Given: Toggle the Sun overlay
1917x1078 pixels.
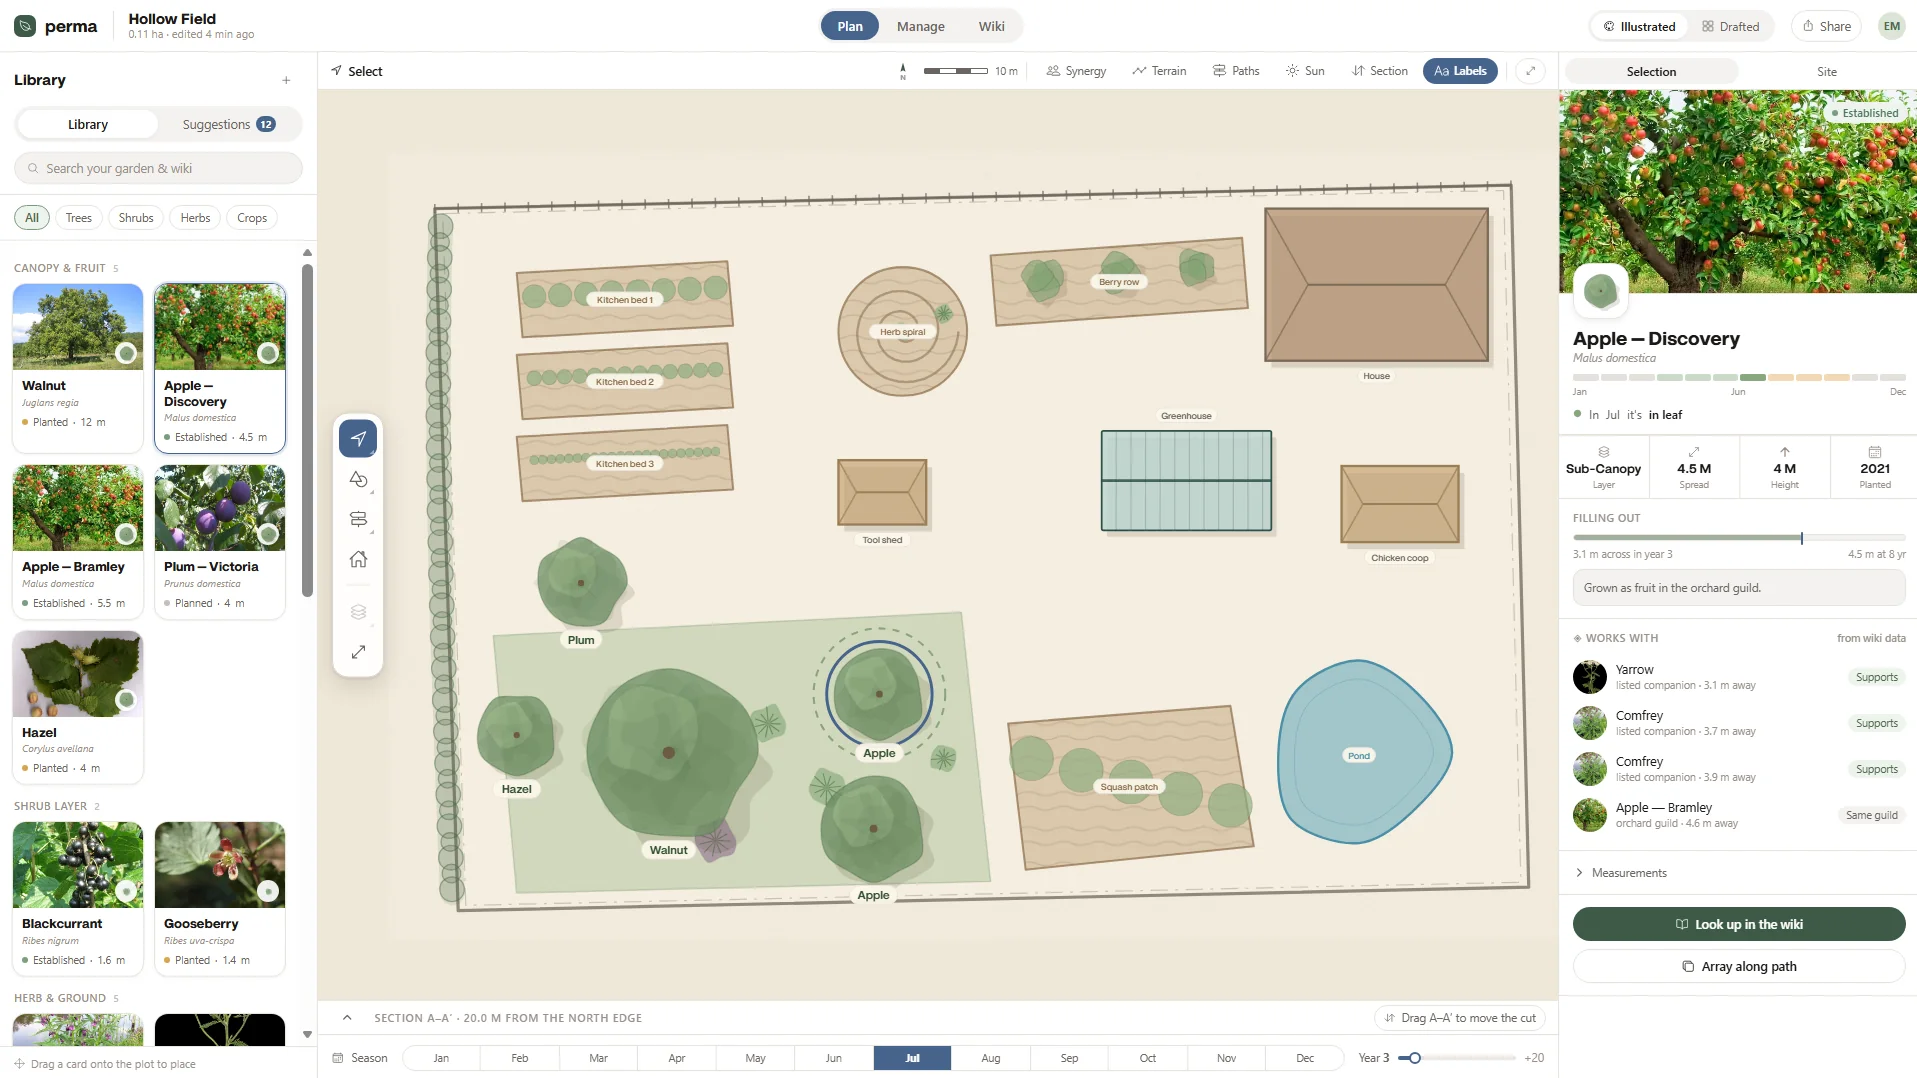Looking at the screenshot, I should coord(1305,71).
